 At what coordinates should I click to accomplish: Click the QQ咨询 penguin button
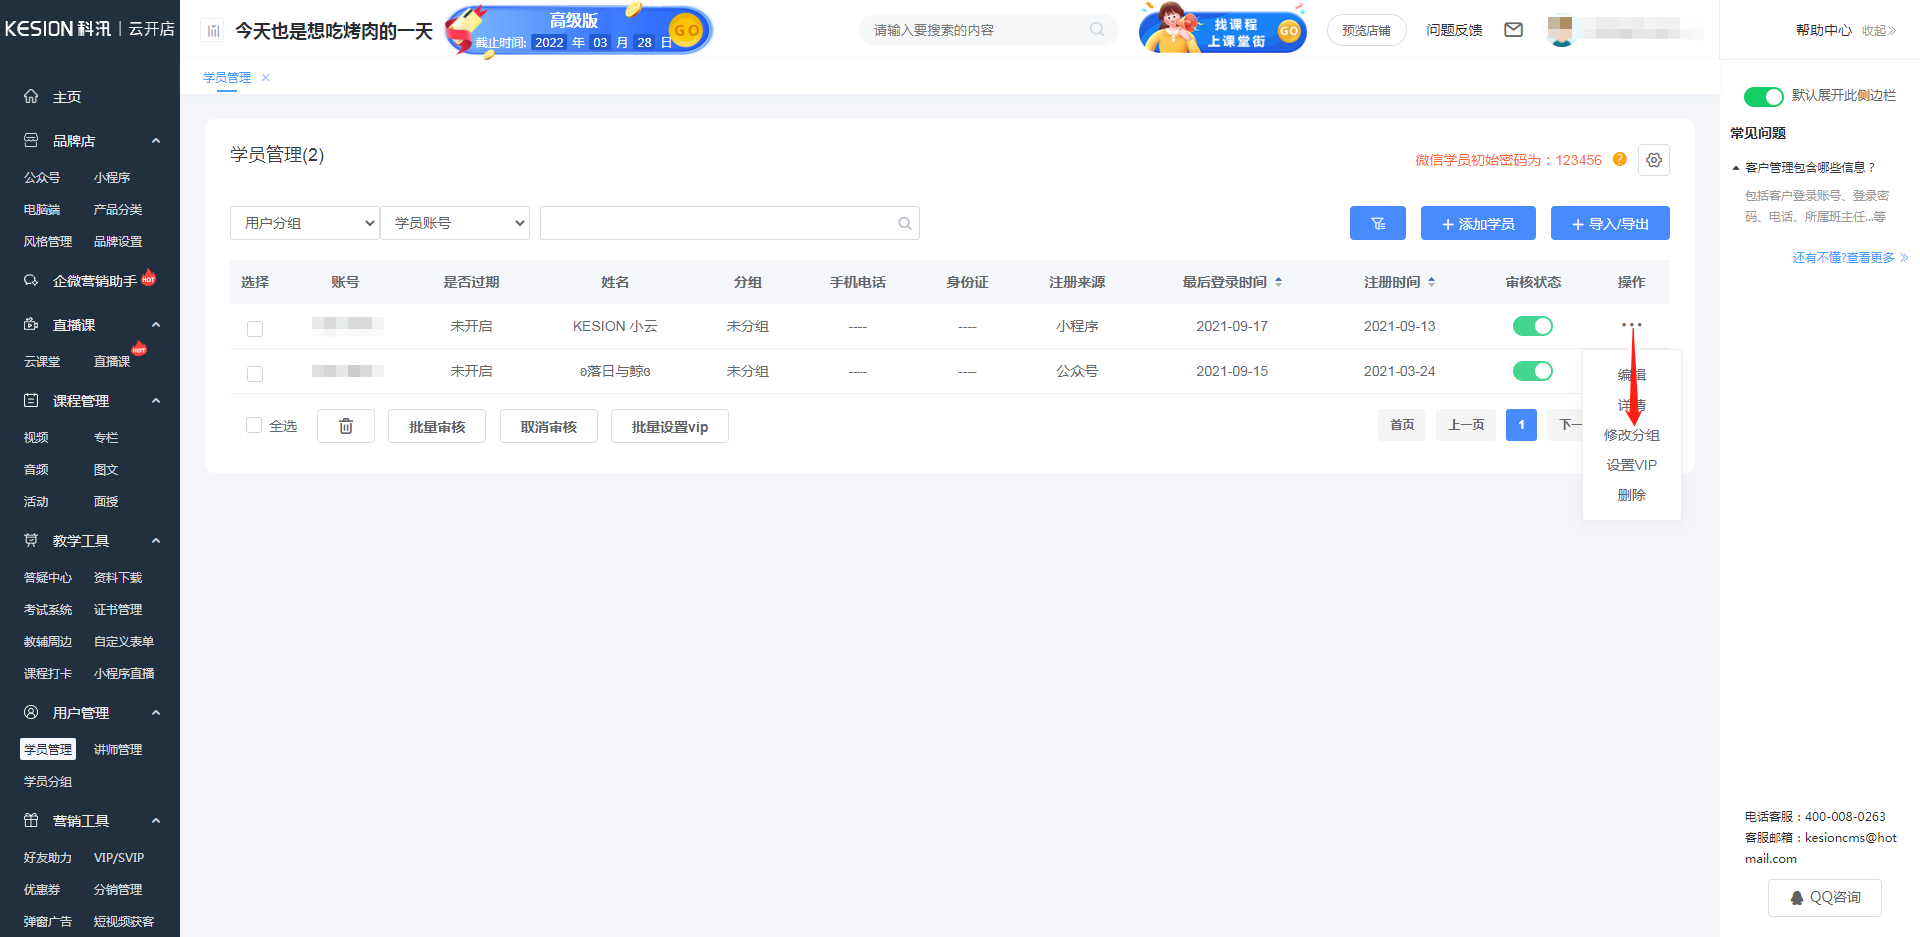[1825, 897]
